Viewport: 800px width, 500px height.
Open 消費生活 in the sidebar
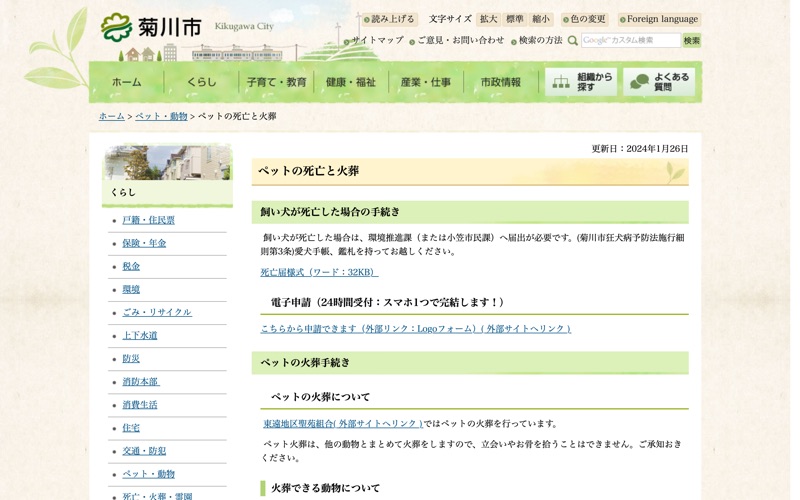coord(140,405)
